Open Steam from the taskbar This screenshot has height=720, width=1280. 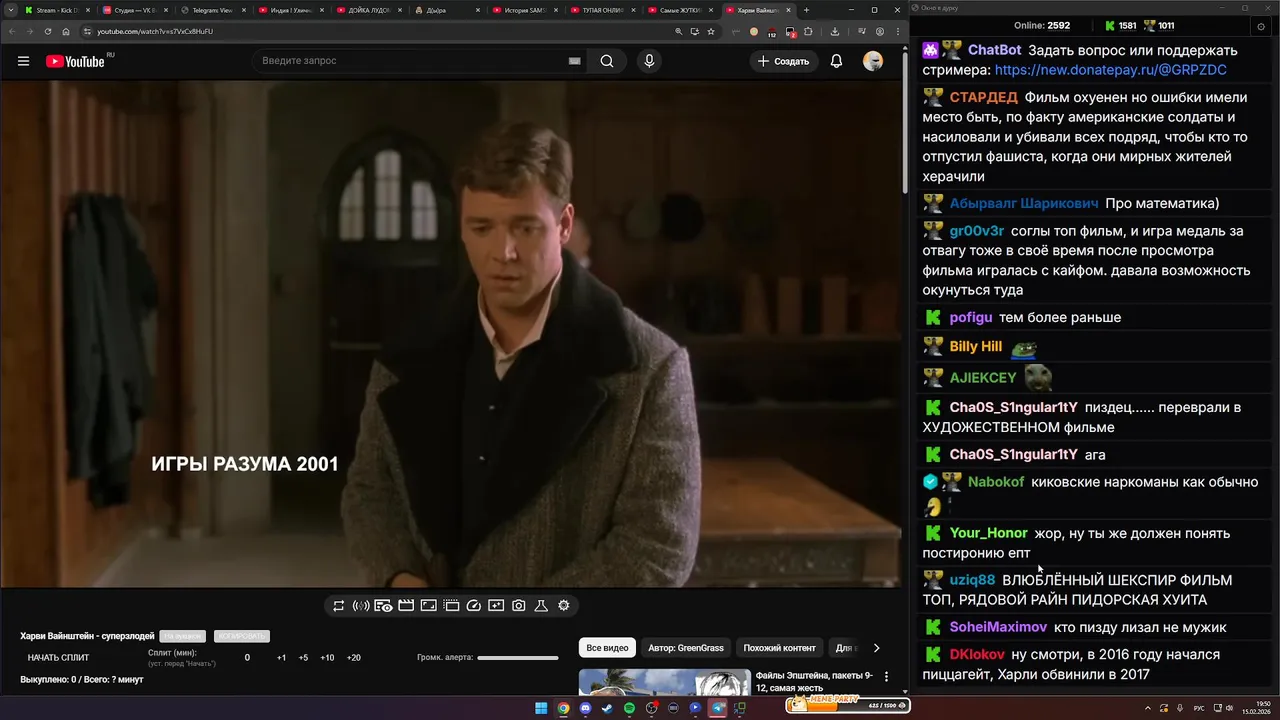point(607,708)
